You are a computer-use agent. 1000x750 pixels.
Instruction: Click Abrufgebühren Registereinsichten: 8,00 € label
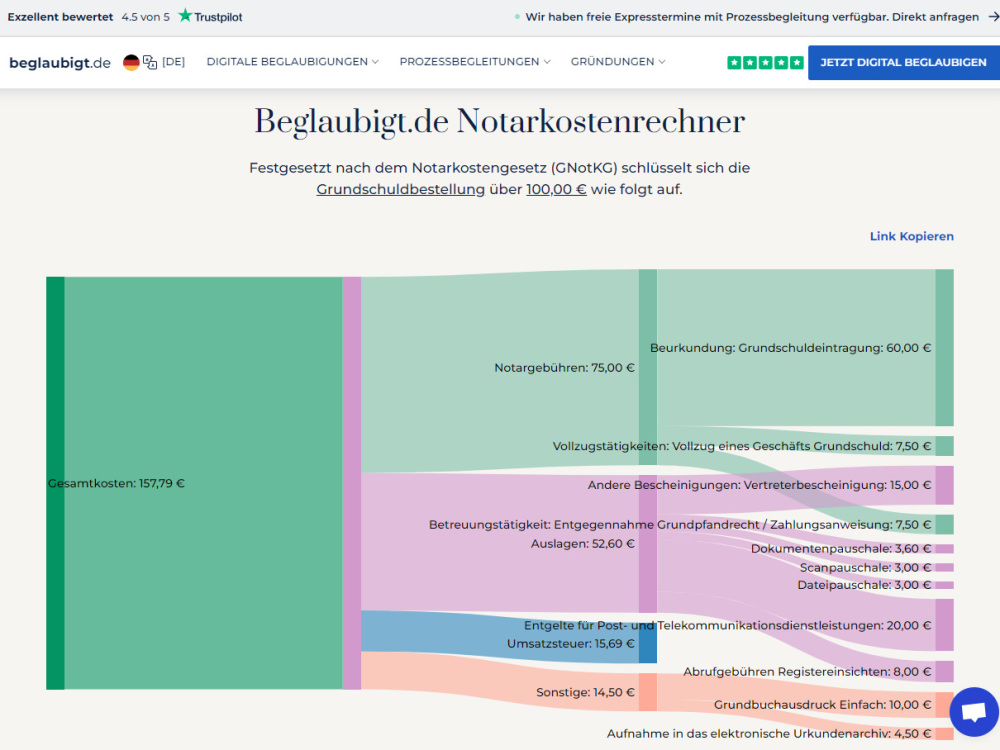coord(807,672)
